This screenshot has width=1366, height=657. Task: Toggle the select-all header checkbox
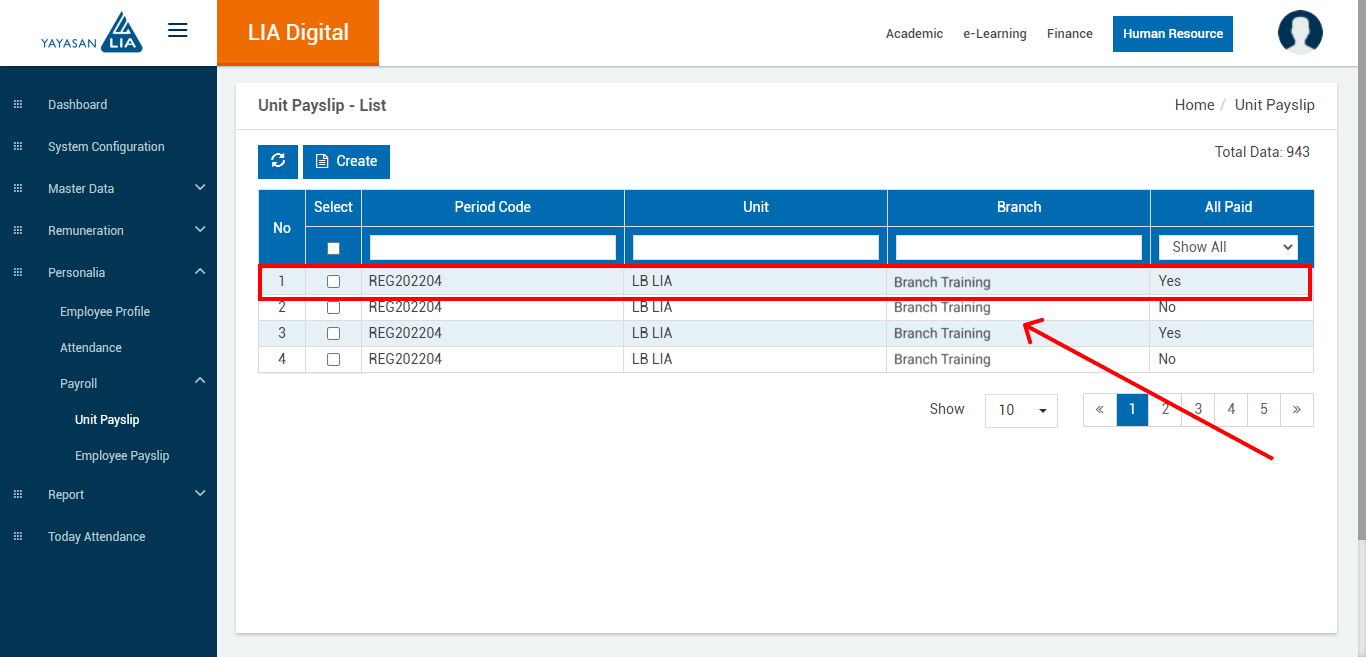[x=333, y=248]
